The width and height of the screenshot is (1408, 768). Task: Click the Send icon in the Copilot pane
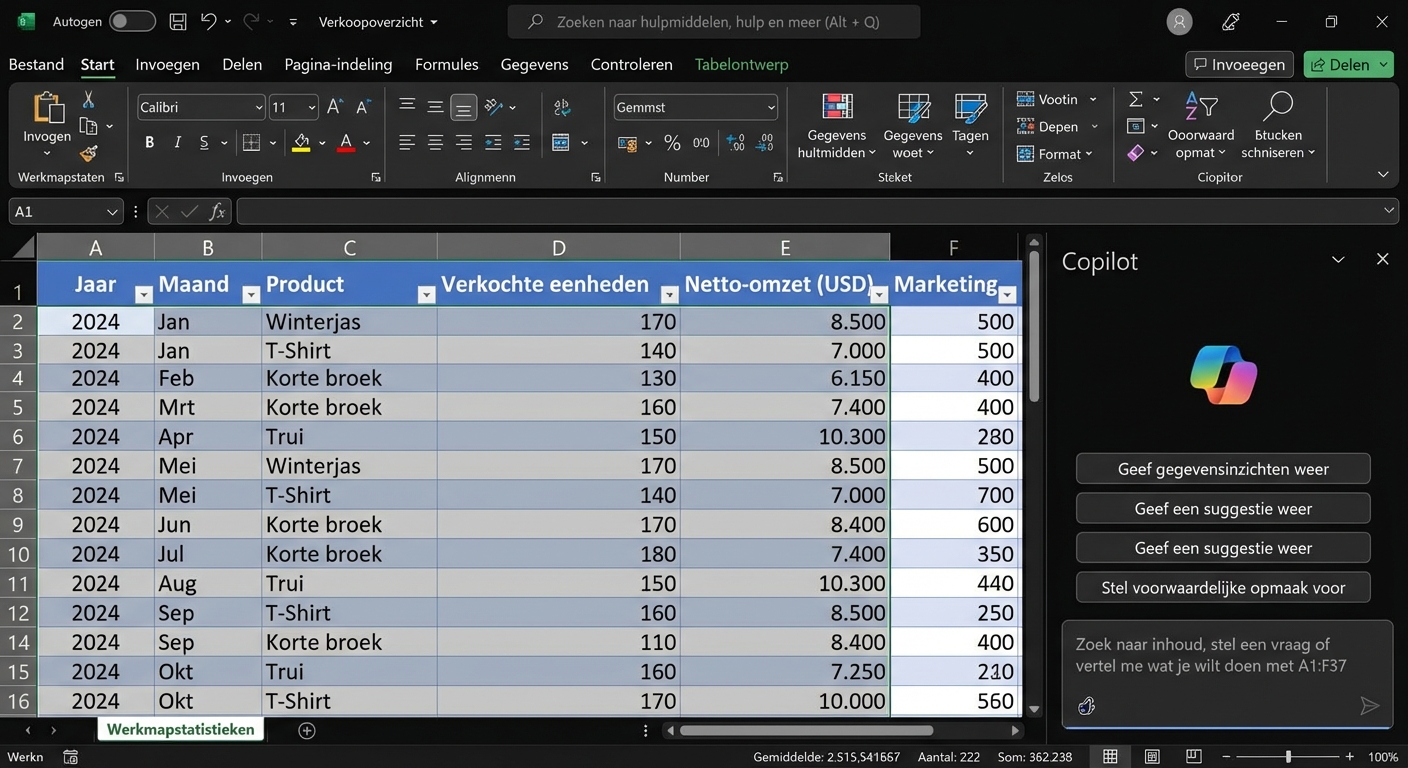coord(1371,706)
